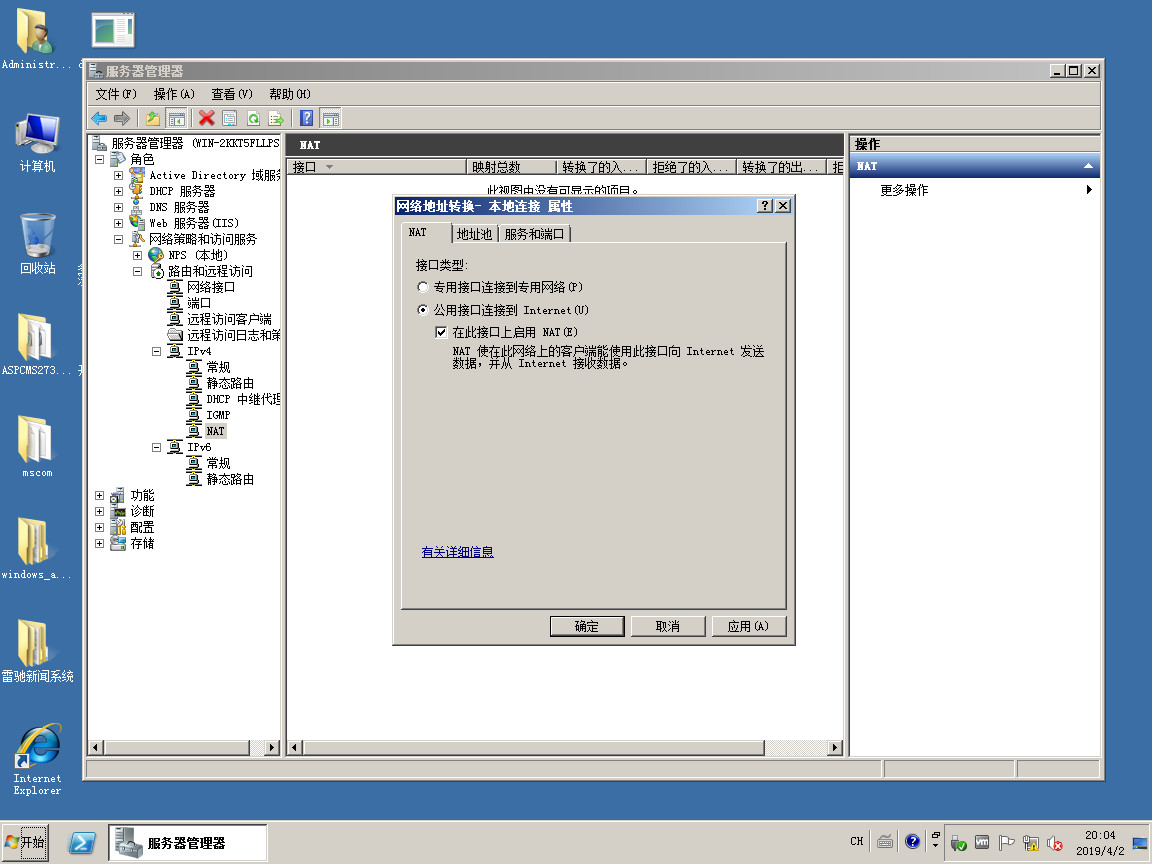
Task: Select 静态路由 under IPv4 in tree
Action: 230,383
